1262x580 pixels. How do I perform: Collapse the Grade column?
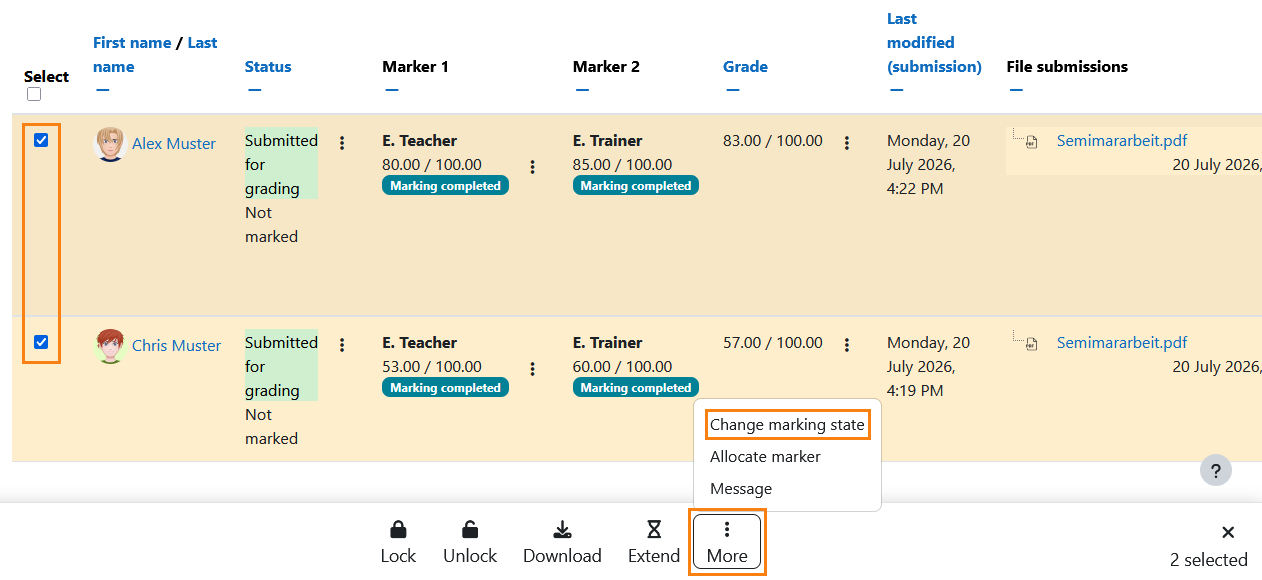(732, 90)
